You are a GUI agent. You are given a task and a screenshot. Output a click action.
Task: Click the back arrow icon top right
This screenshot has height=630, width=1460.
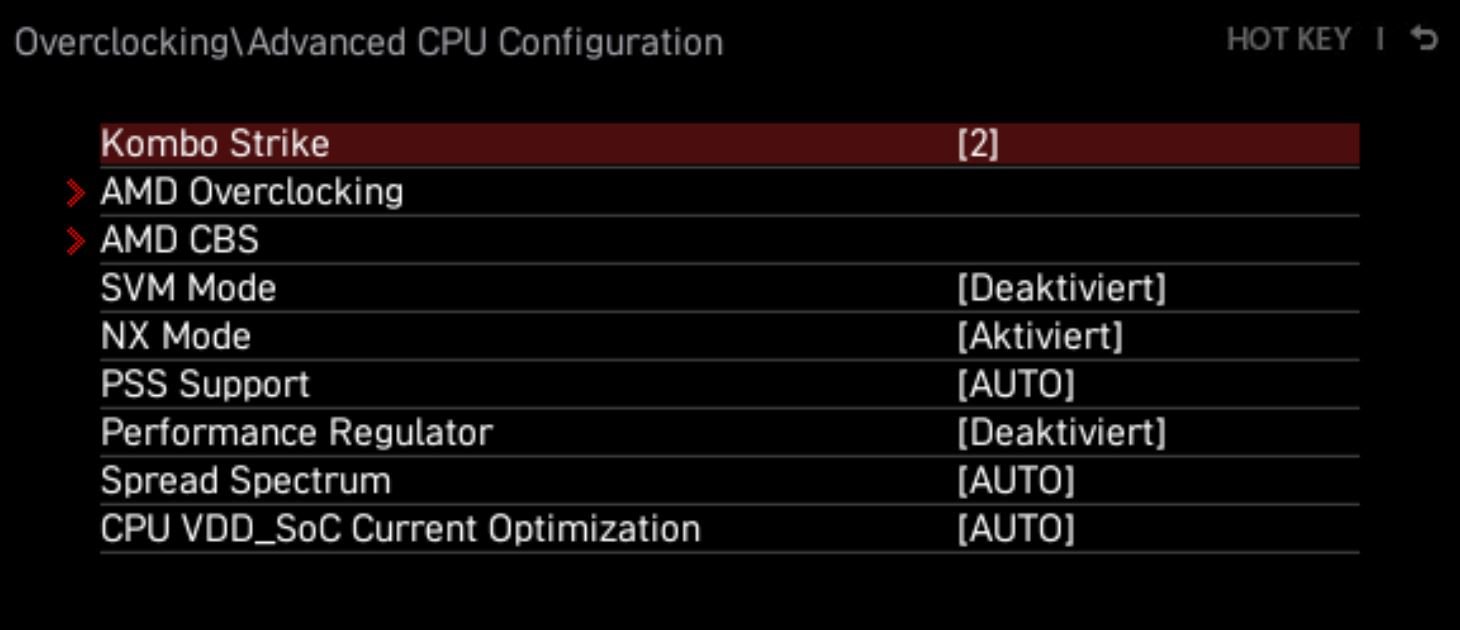[1423, 39]
